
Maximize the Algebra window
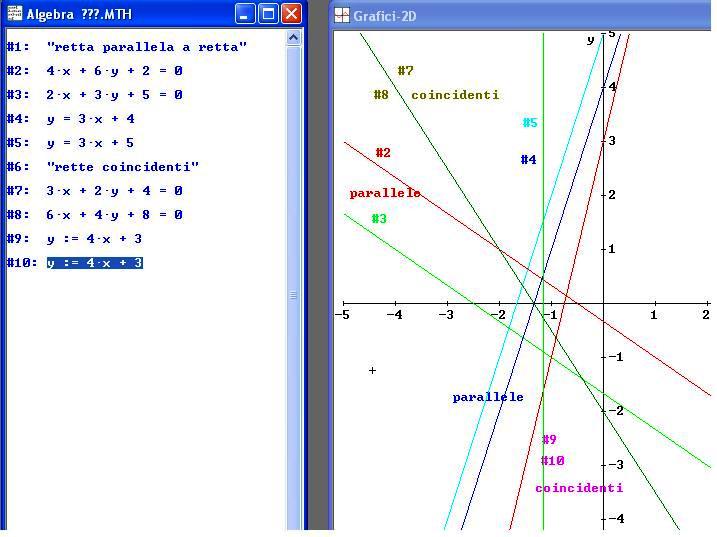point(268,14)
